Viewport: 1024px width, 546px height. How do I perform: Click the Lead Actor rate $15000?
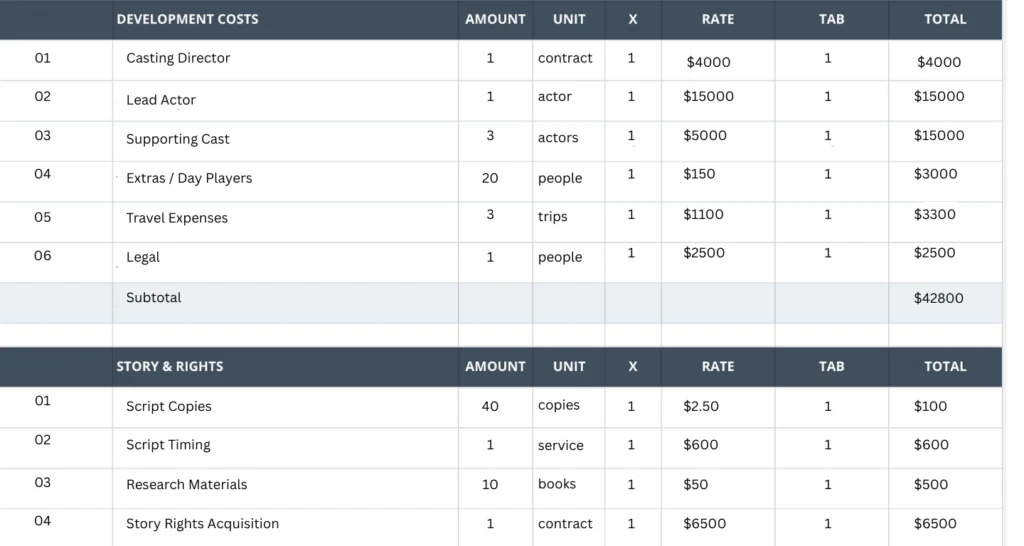[708, 97]
